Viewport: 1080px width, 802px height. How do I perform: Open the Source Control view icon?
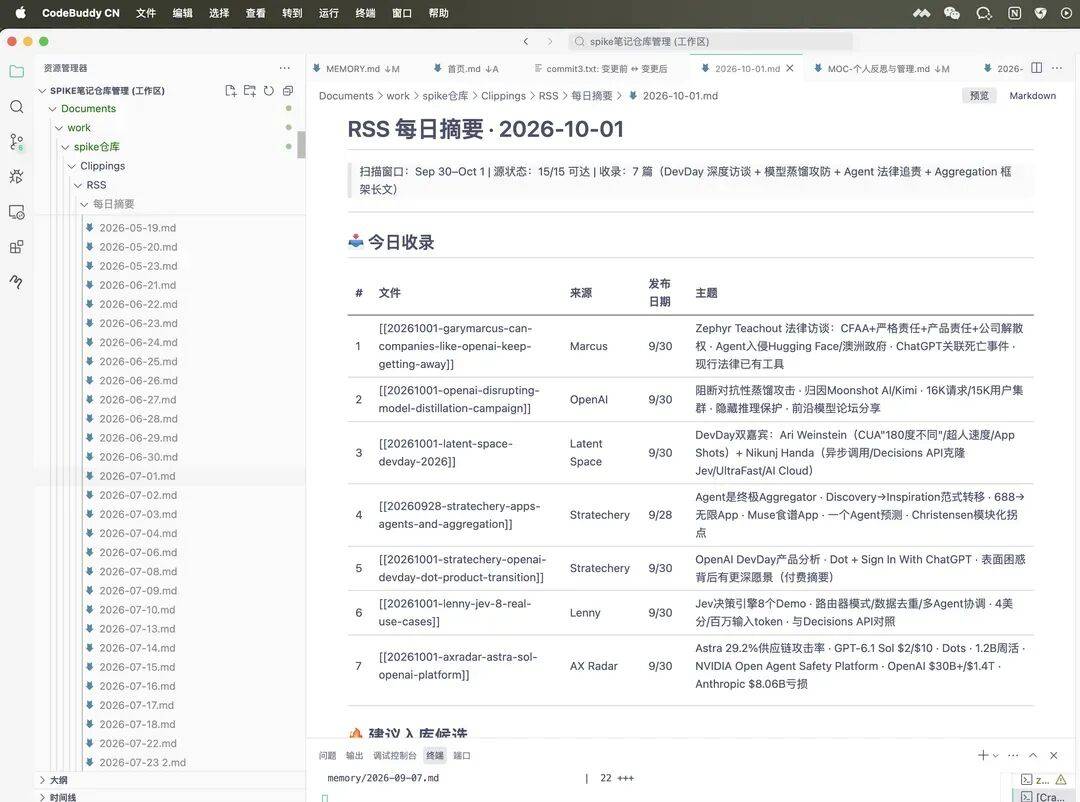pos(17,142)
